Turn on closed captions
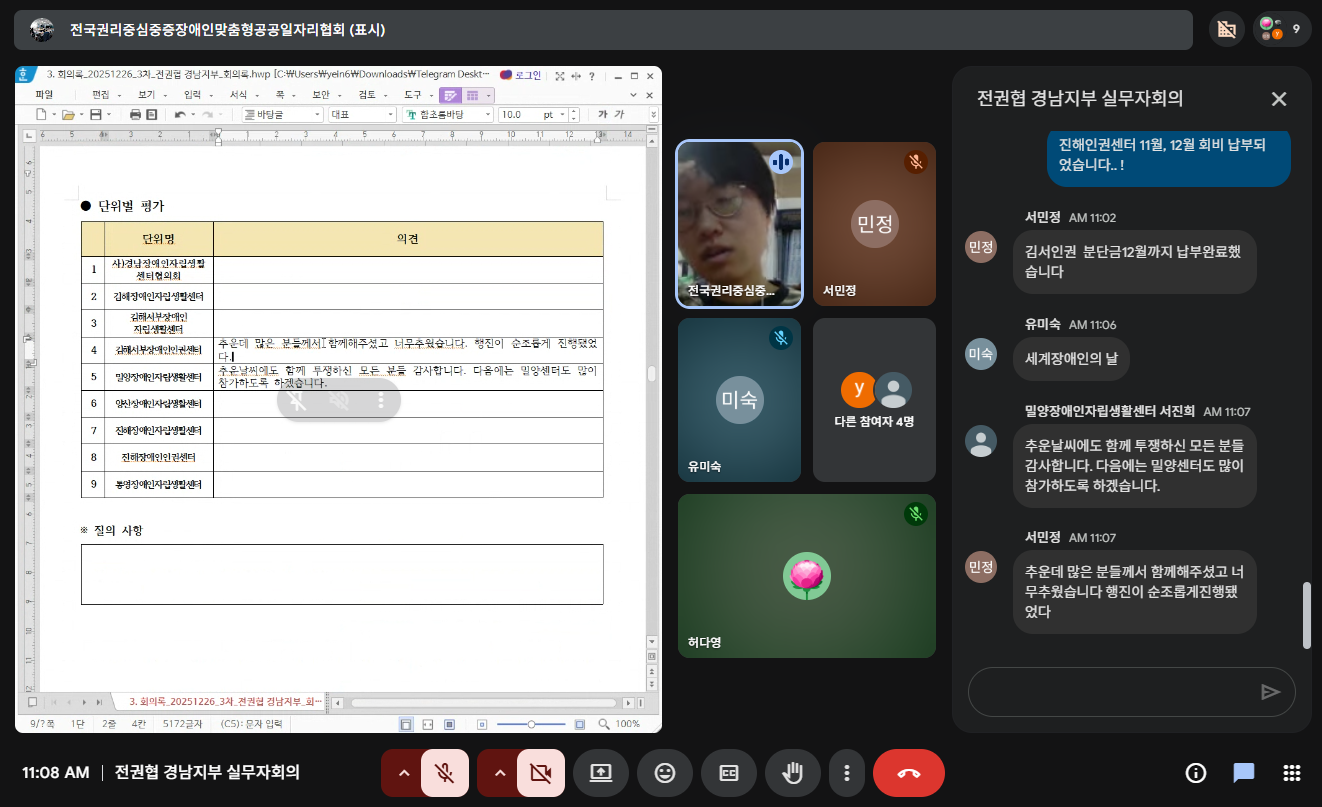The image size is (1322, 807). coord(729,773)
